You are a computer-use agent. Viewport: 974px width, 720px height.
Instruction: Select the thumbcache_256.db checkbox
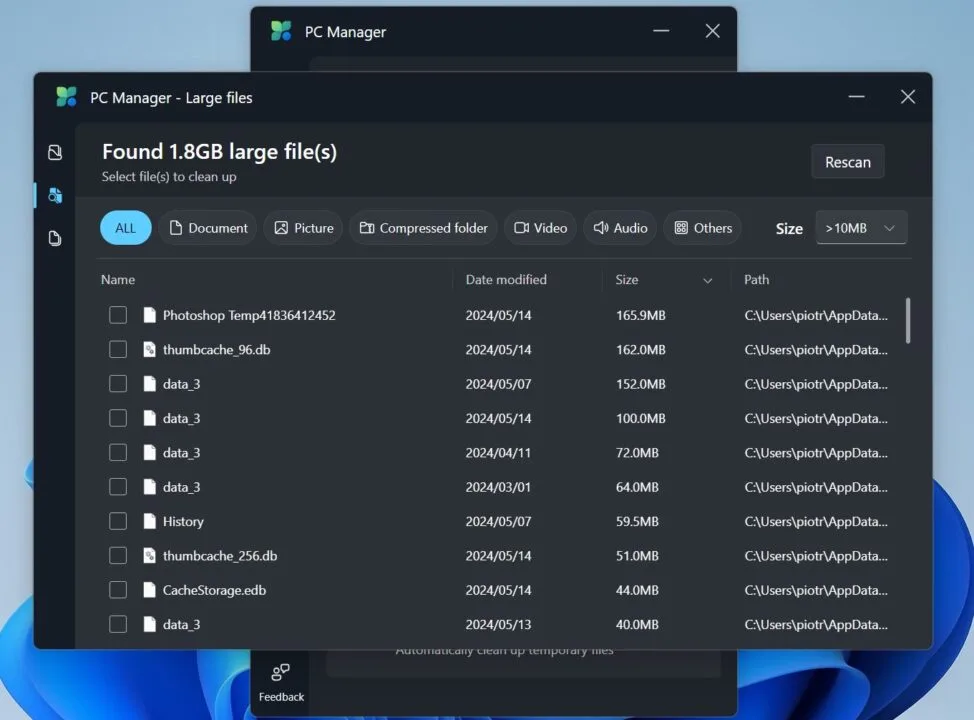pyautogui.click(x=118, y=556)
